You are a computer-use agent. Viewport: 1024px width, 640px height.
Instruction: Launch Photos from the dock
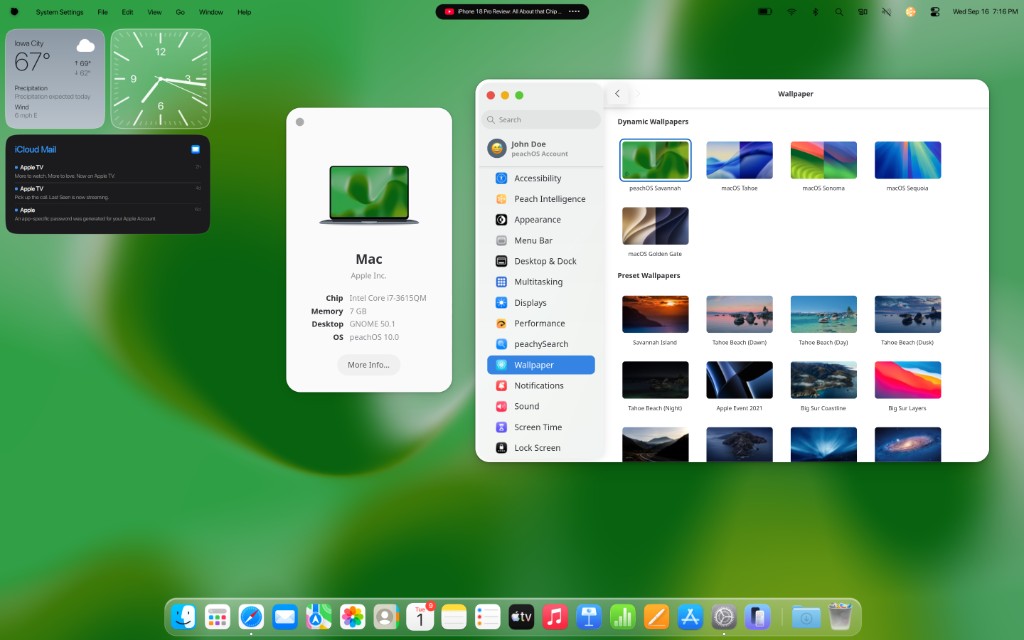point(353,616)
